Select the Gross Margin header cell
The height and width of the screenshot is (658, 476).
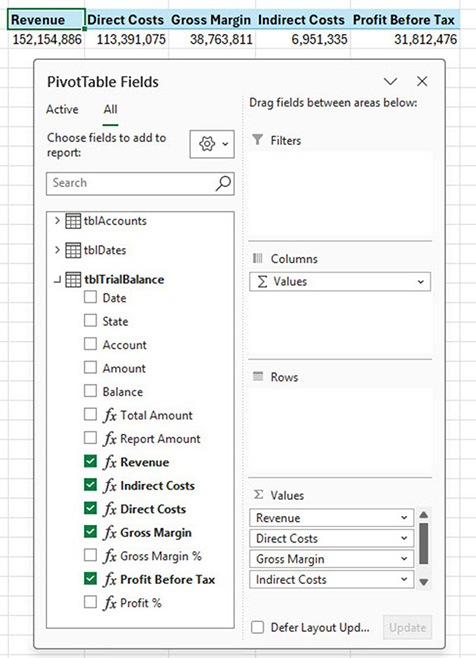[x=212, y=20]
